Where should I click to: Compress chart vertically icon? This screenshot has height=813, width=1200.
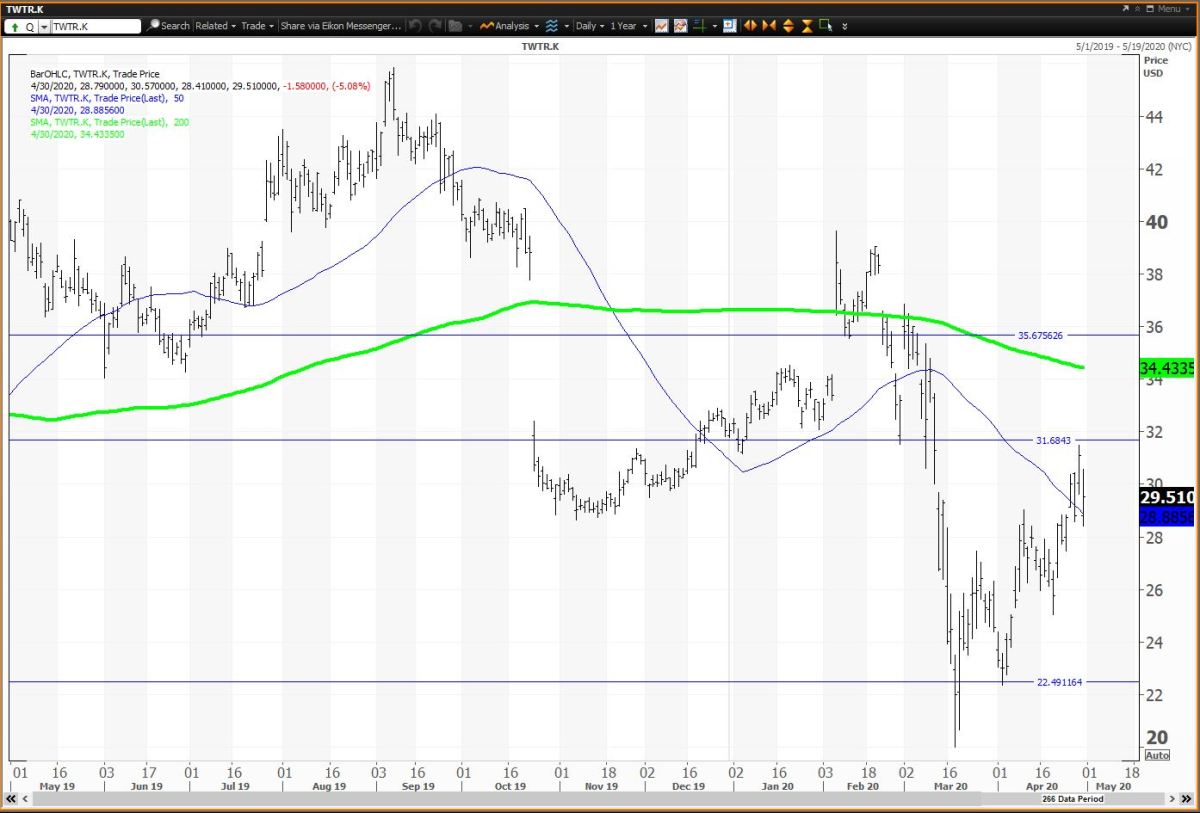[x=806, y=26]
